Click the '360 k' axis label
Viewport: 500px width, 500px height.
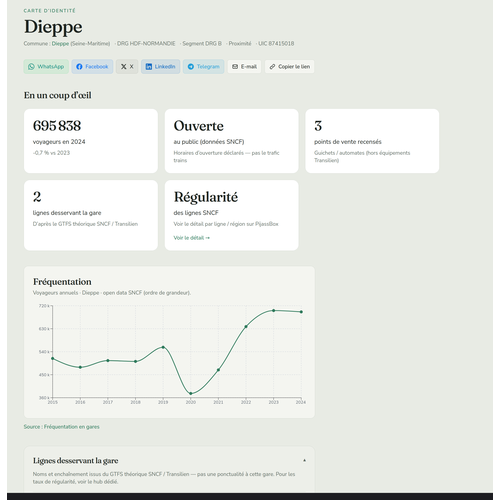point(44,398)
